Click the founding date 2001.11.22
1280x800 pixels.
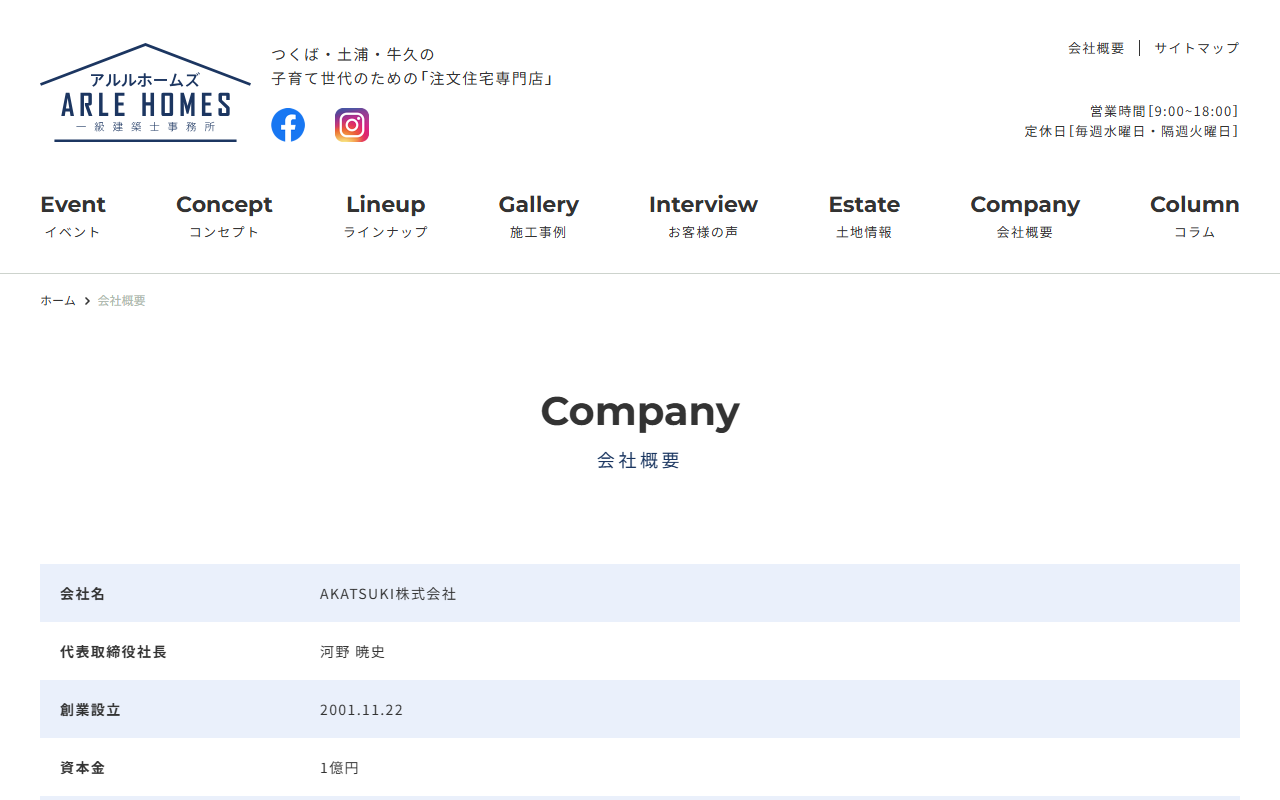pos(361,710)
